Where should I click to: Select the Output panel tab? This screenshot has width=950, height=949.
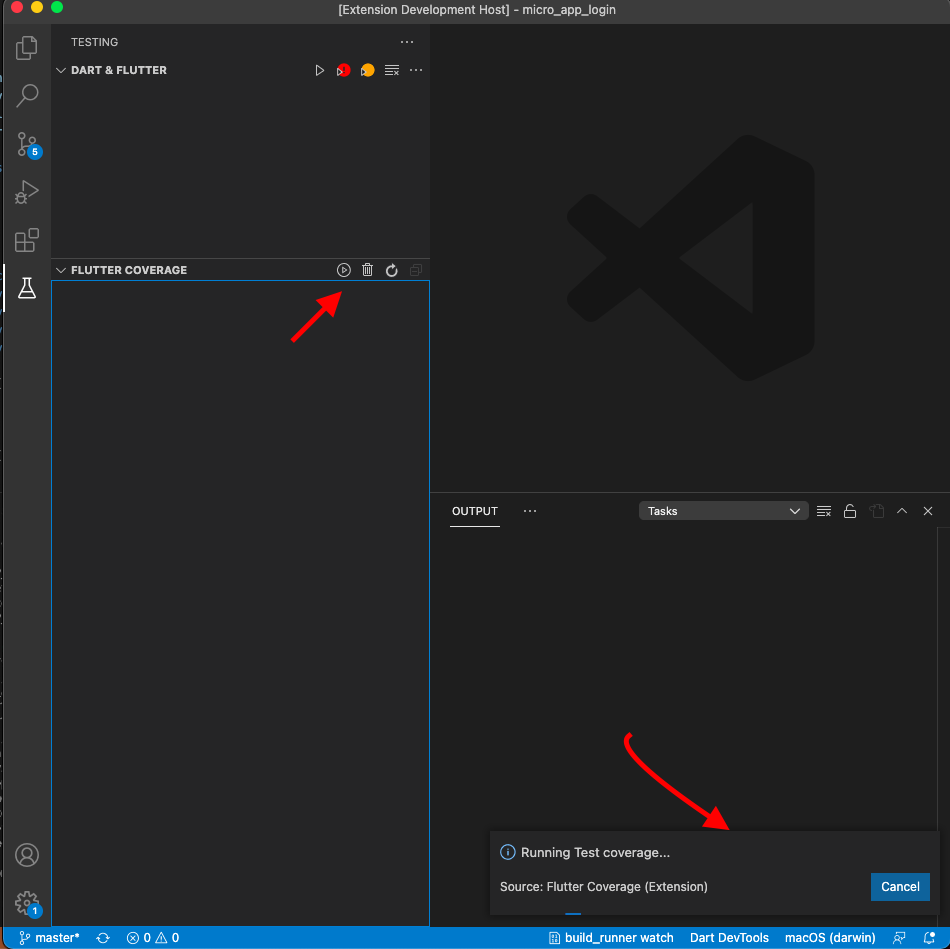[474, 511]
